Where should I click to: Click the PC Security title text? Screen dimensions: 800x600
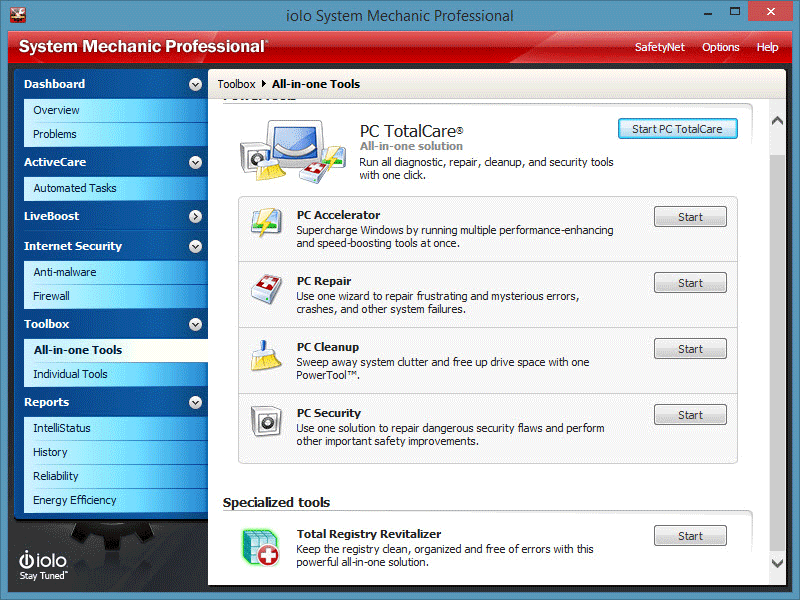coord(329,413)
